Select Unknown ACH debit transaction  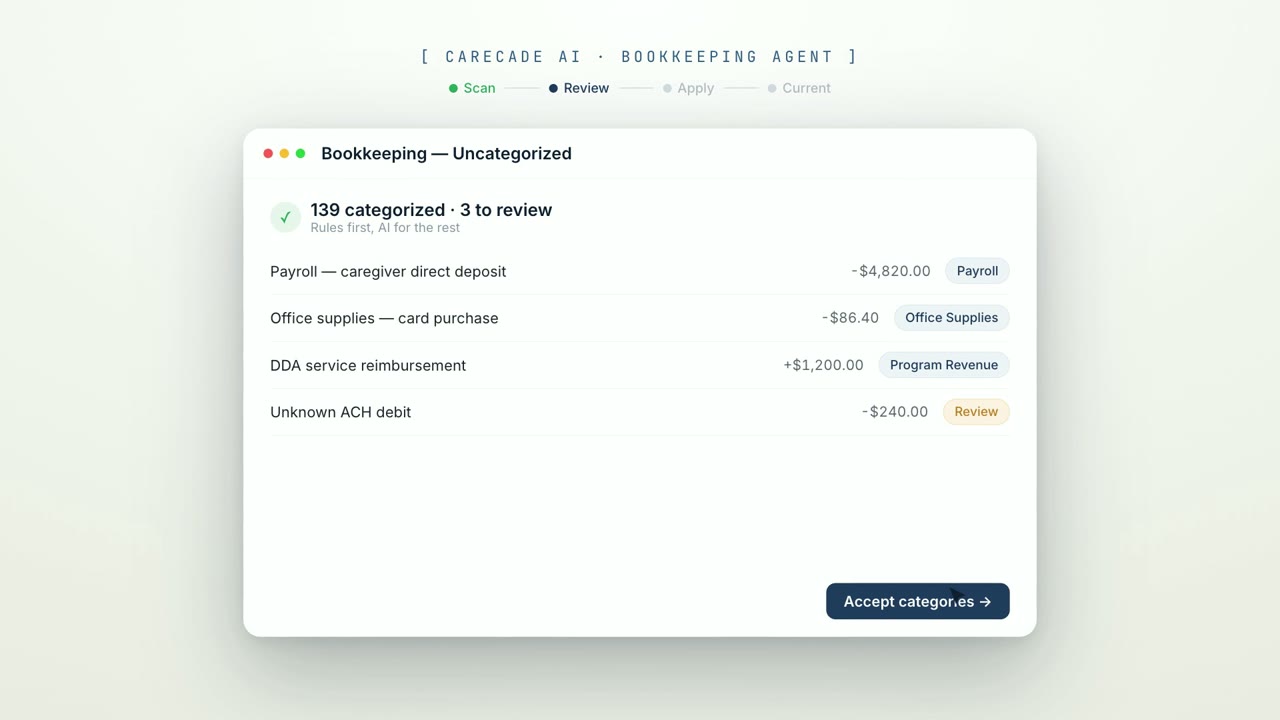(640, 412)
